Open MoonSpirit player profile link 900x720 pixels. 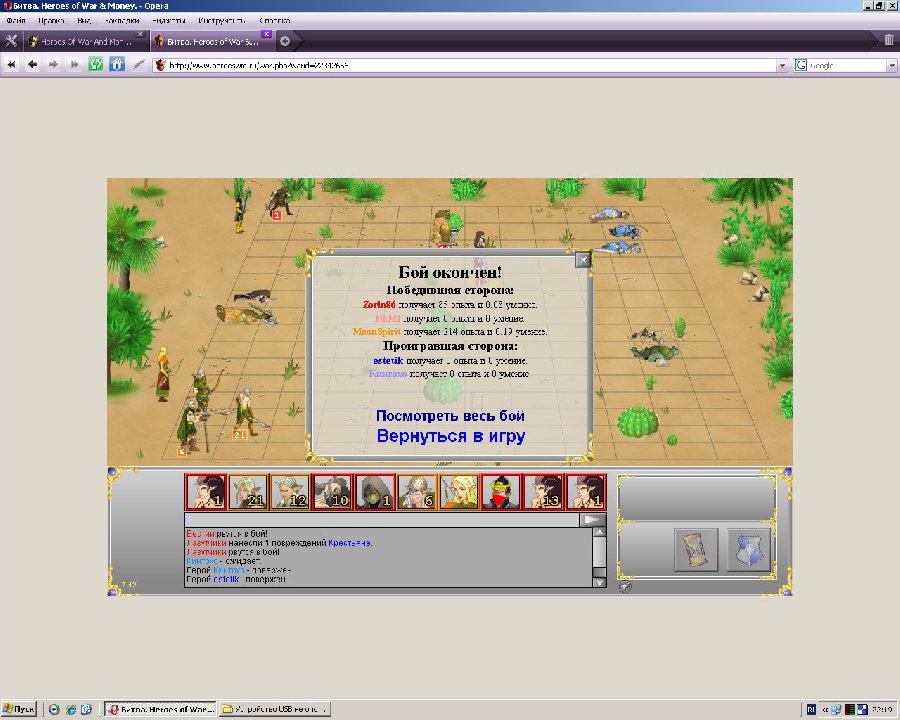coord(376,331)
